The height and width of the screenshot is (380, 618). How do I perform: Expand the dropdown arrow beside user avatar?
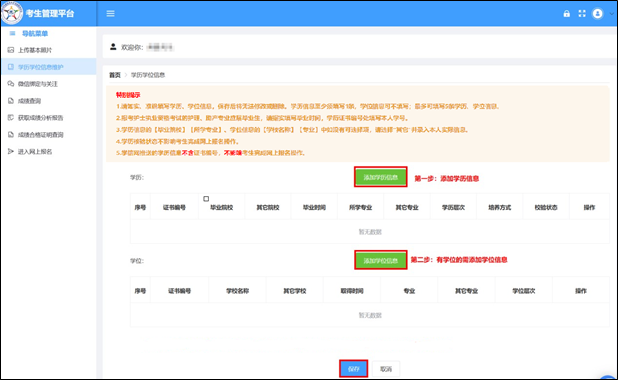[611, 13]
